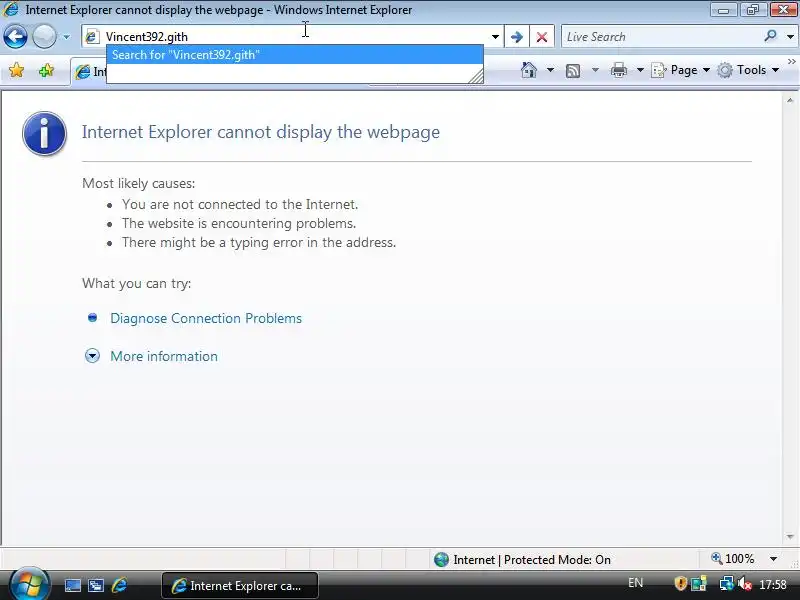Click 'There might be a typing error' line
This screenshot has height=600, width=800.
(259, 242)
